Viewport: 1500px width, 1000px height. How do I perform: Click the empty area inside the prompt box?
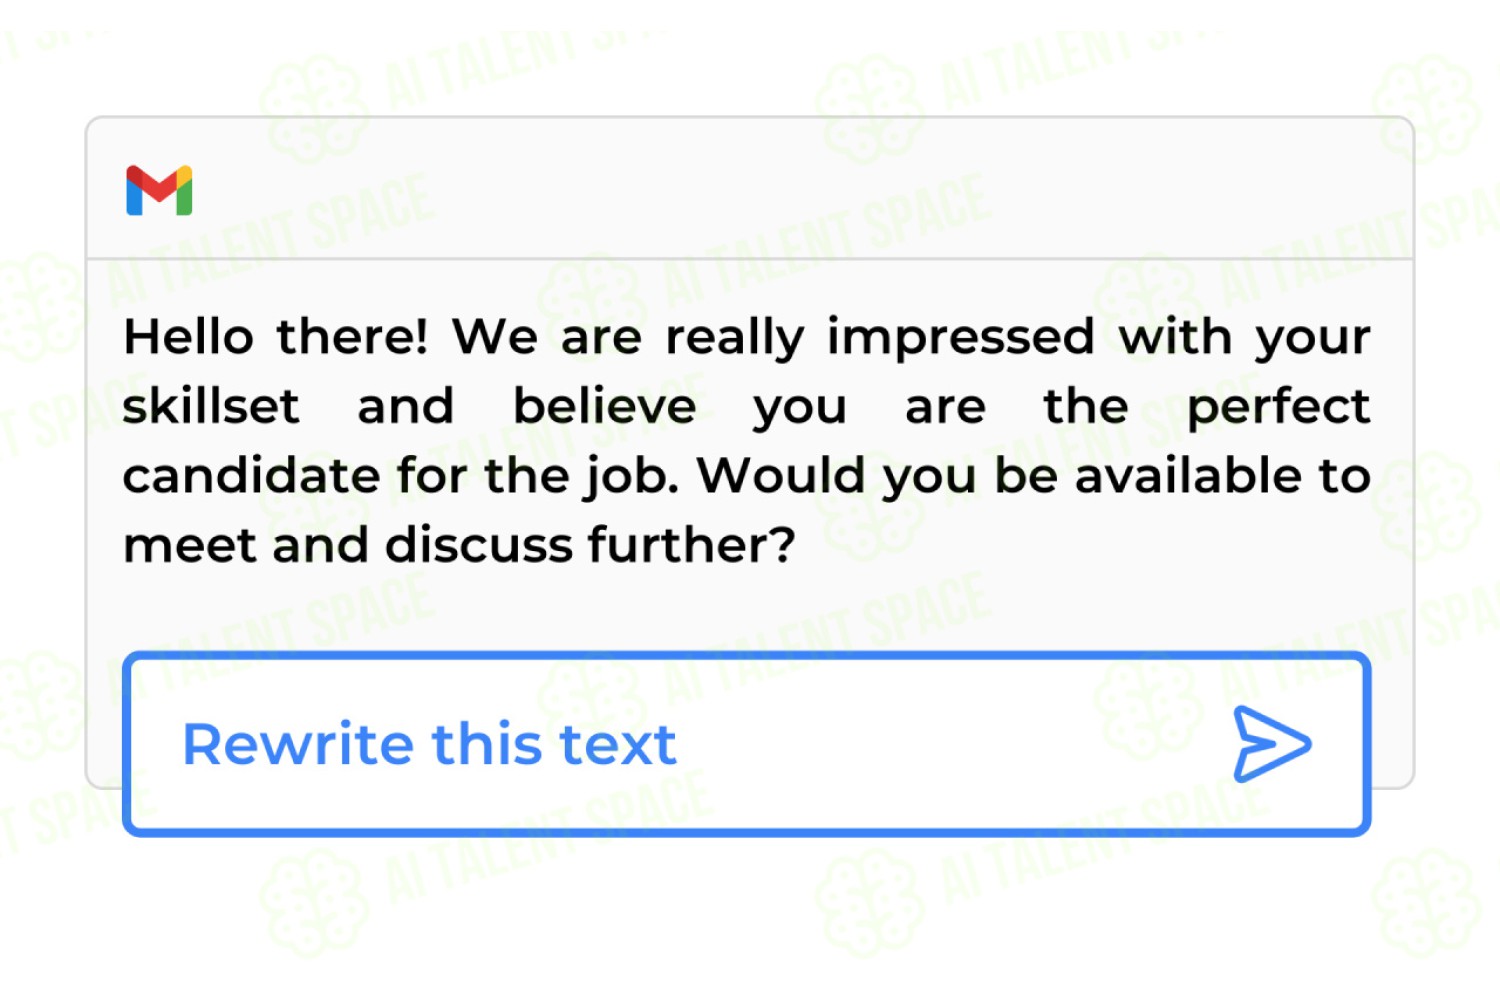950,744
